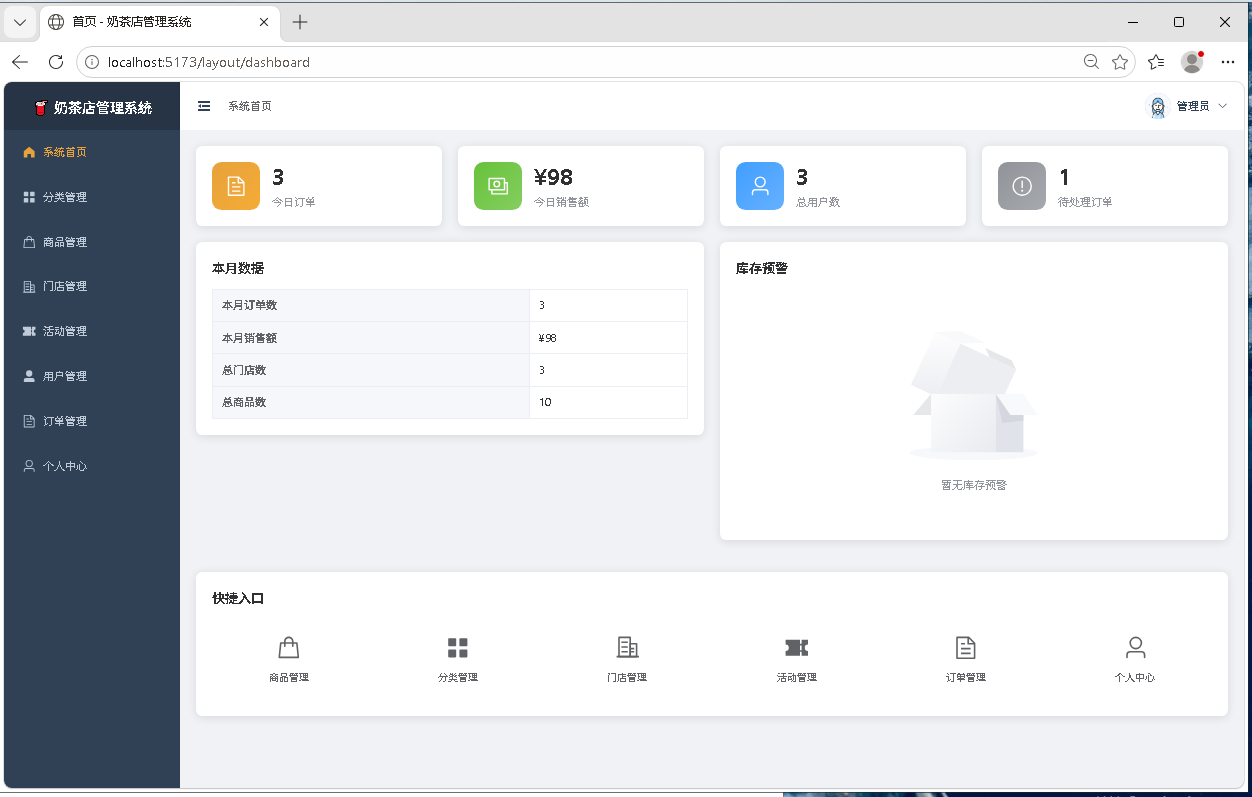Open 个人中心 shortcut person icon in 快捷入口
Viewport: 1252px width, 797px height.
pyautogui.click(x=1135, y=647)
